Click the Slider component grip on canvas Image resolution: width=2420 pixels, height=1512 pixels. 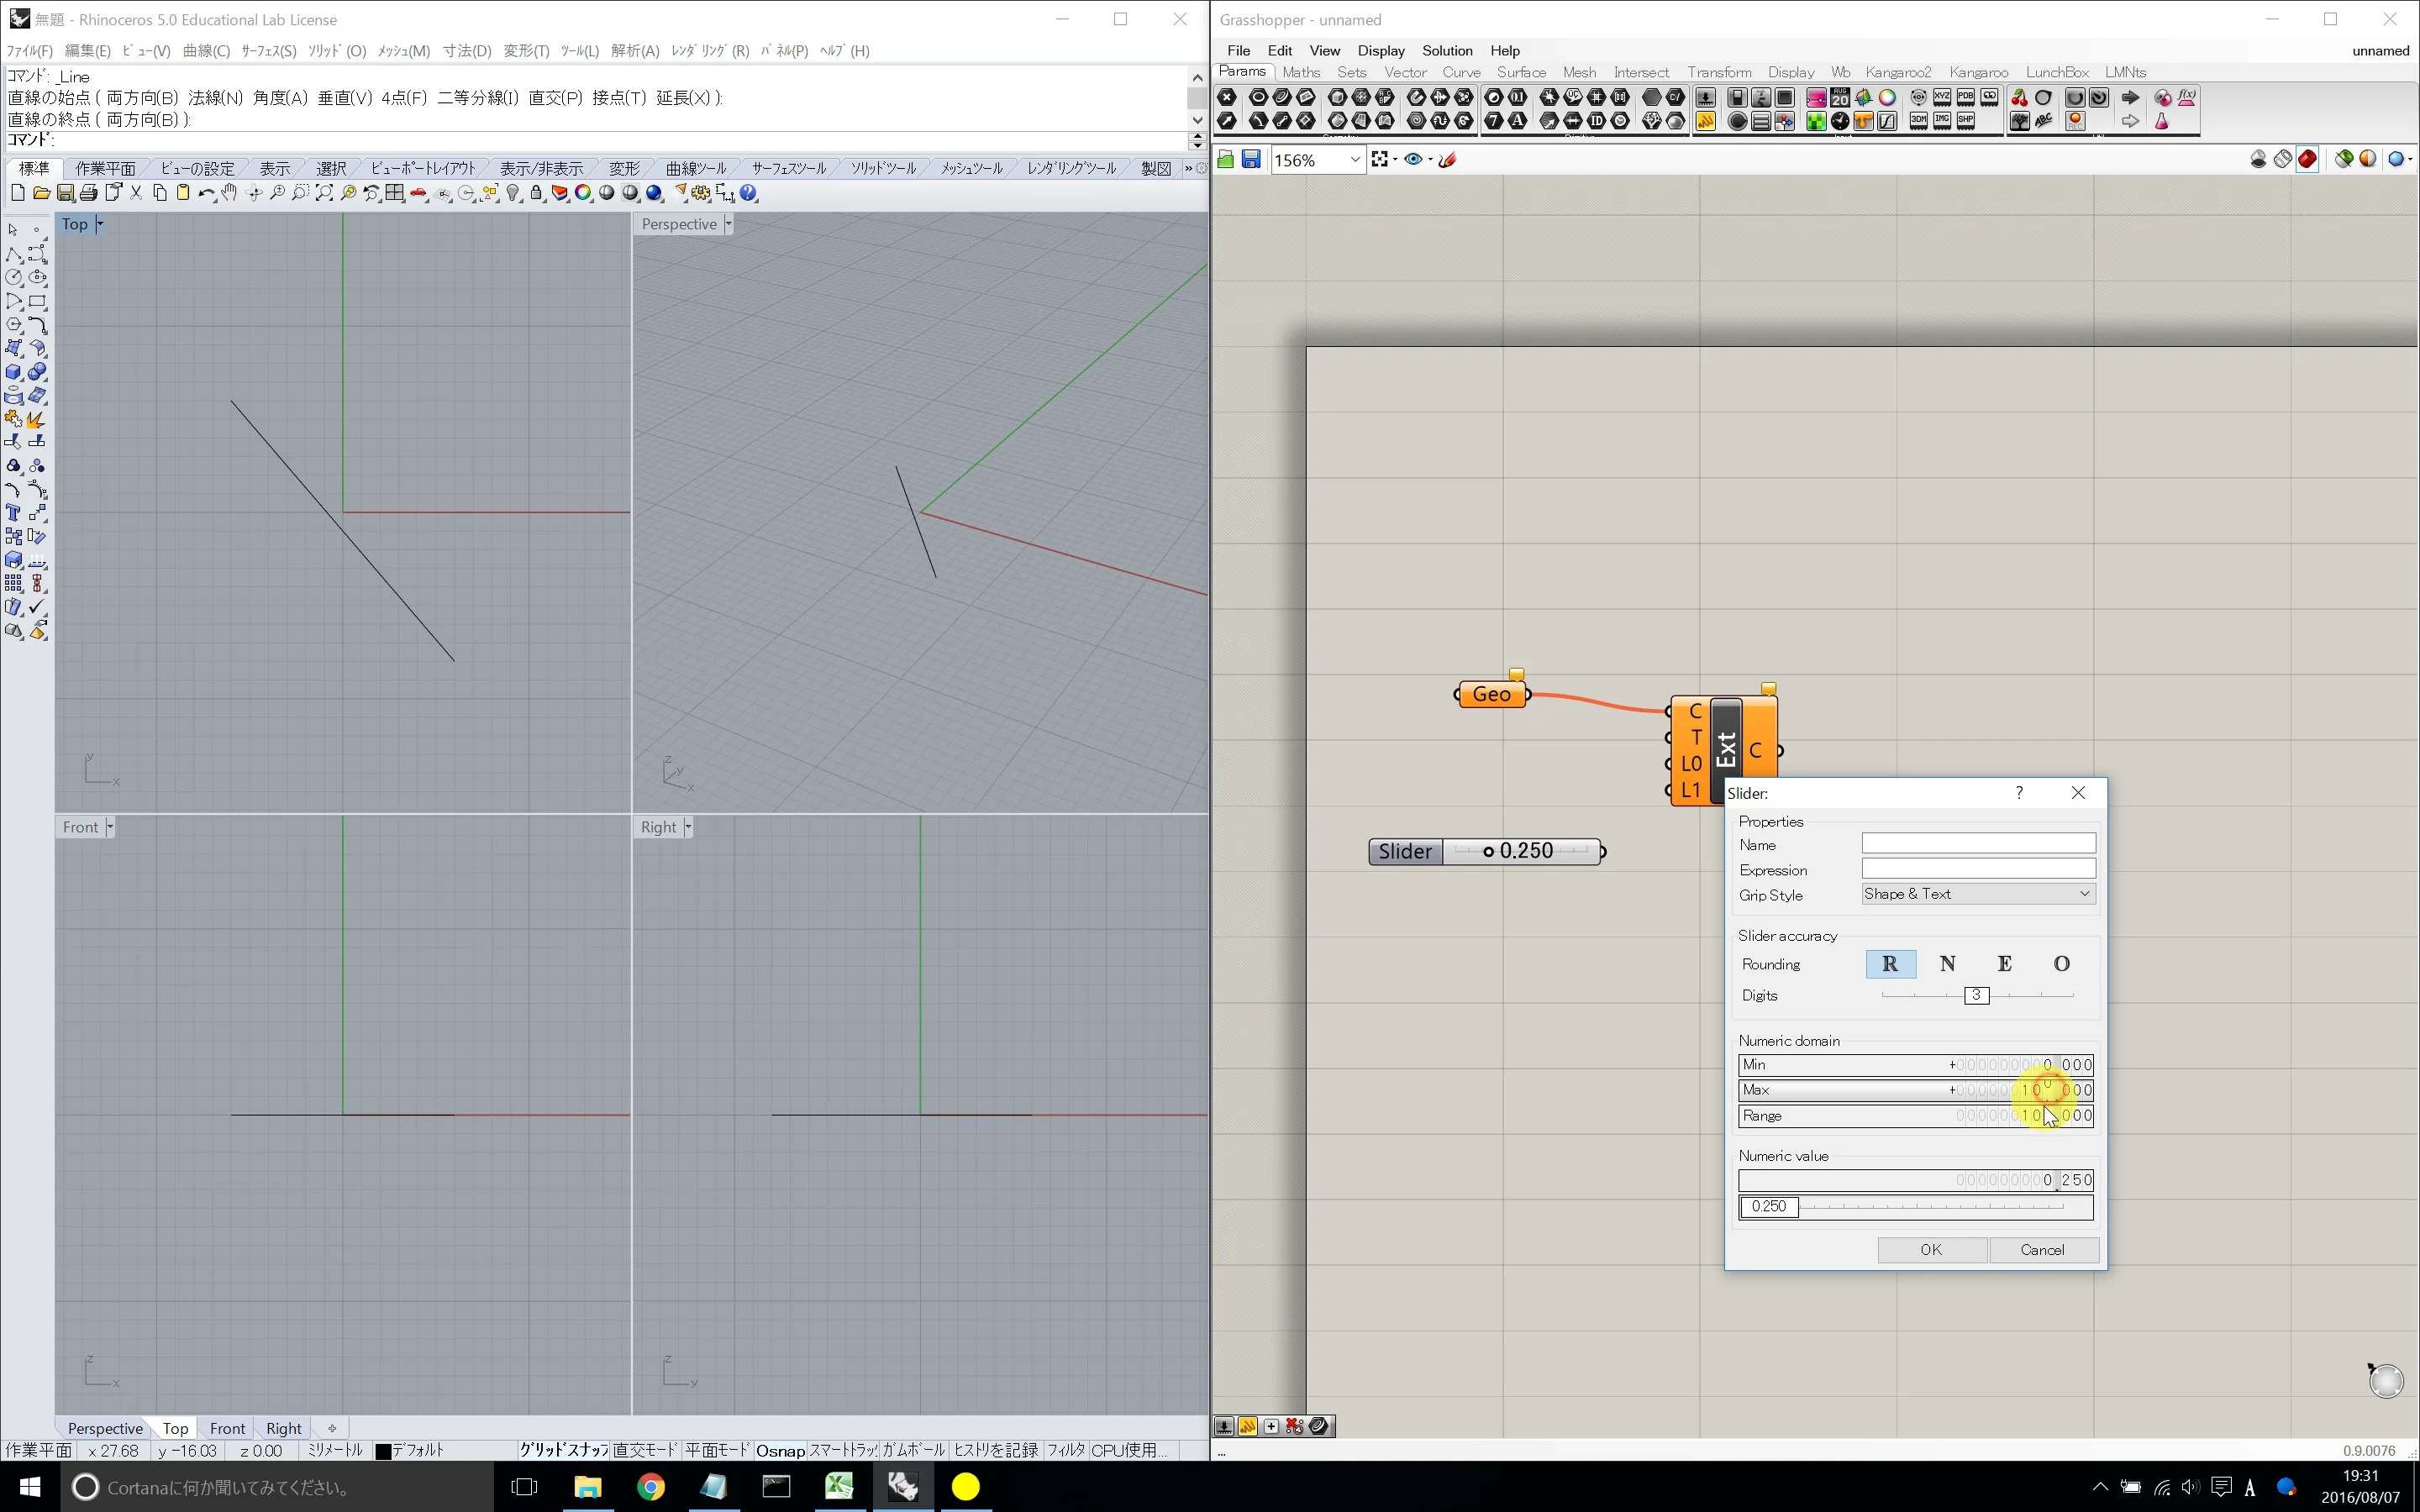(1489, 852)
